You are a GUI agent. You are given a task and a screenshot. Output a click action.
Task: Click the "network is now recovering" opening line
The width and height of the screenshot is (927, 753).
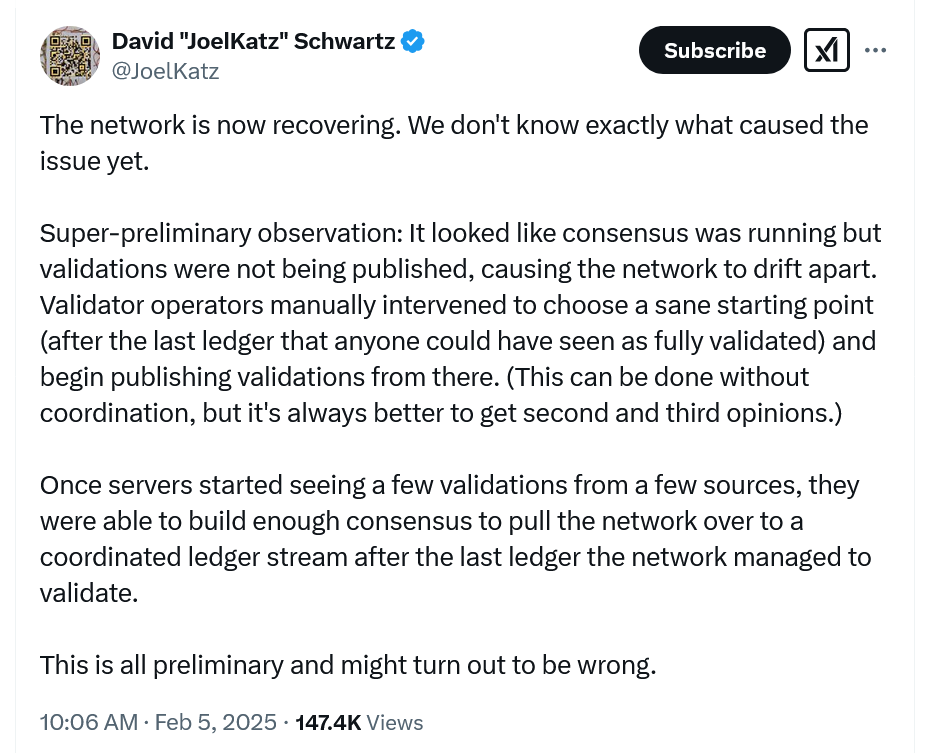tap(453, 126)
